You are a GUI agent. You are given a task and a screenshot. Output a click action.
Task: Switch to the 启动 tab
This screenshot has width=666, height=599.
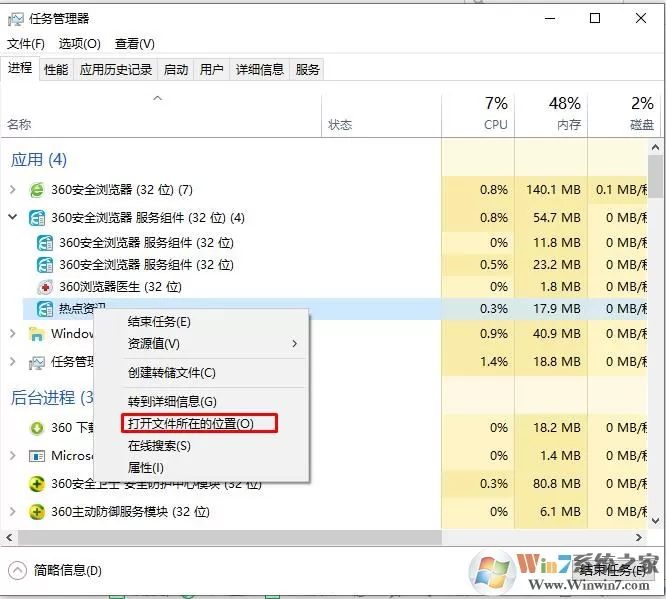[176, 69]
